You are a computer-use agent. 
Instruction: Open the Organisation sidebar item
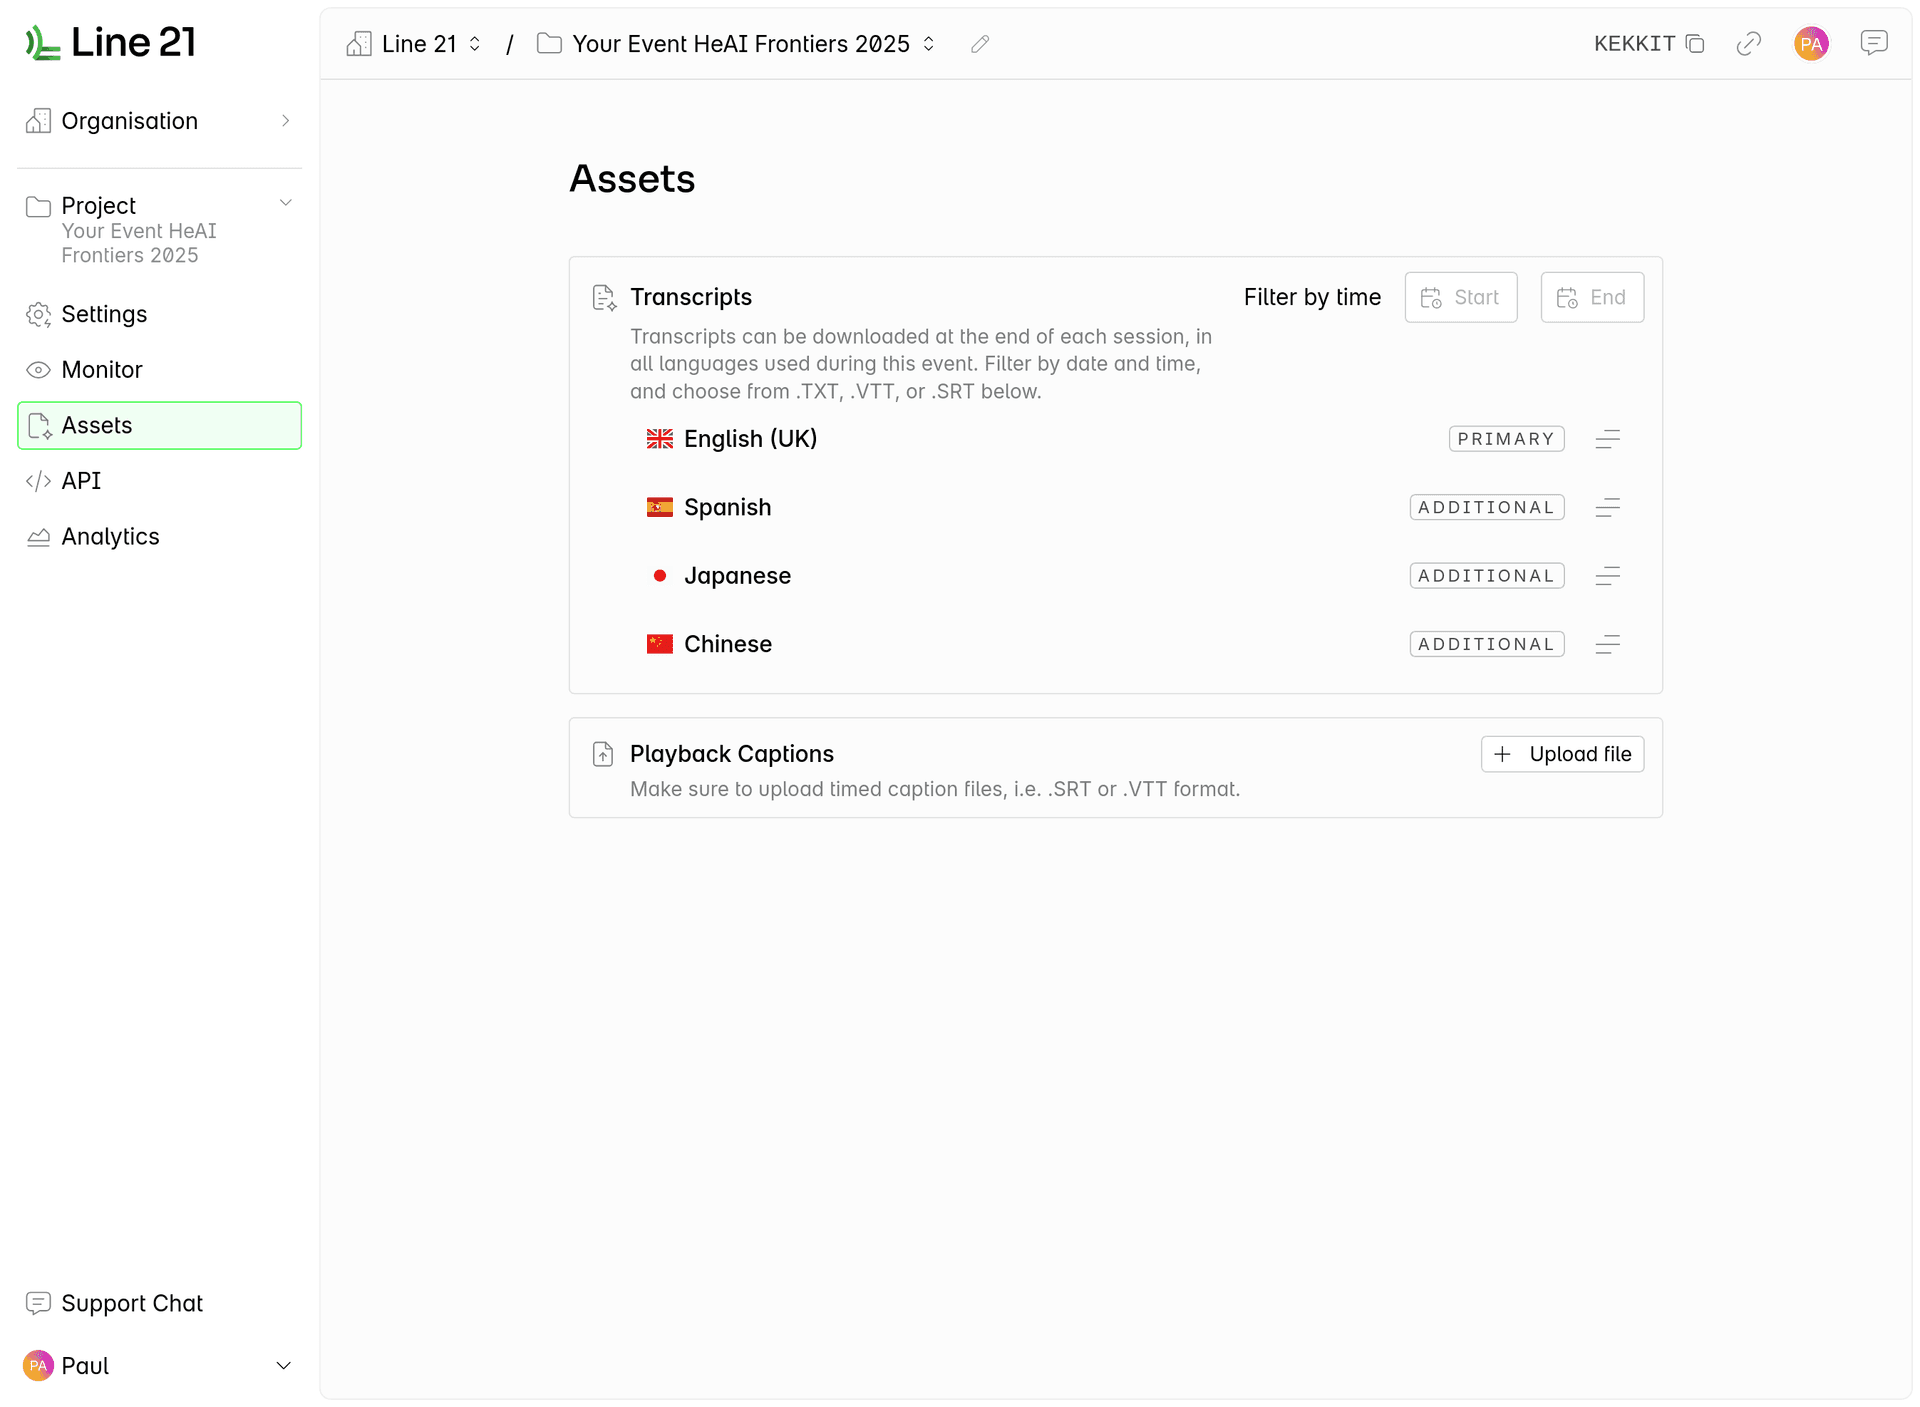[x=159, y=121]
